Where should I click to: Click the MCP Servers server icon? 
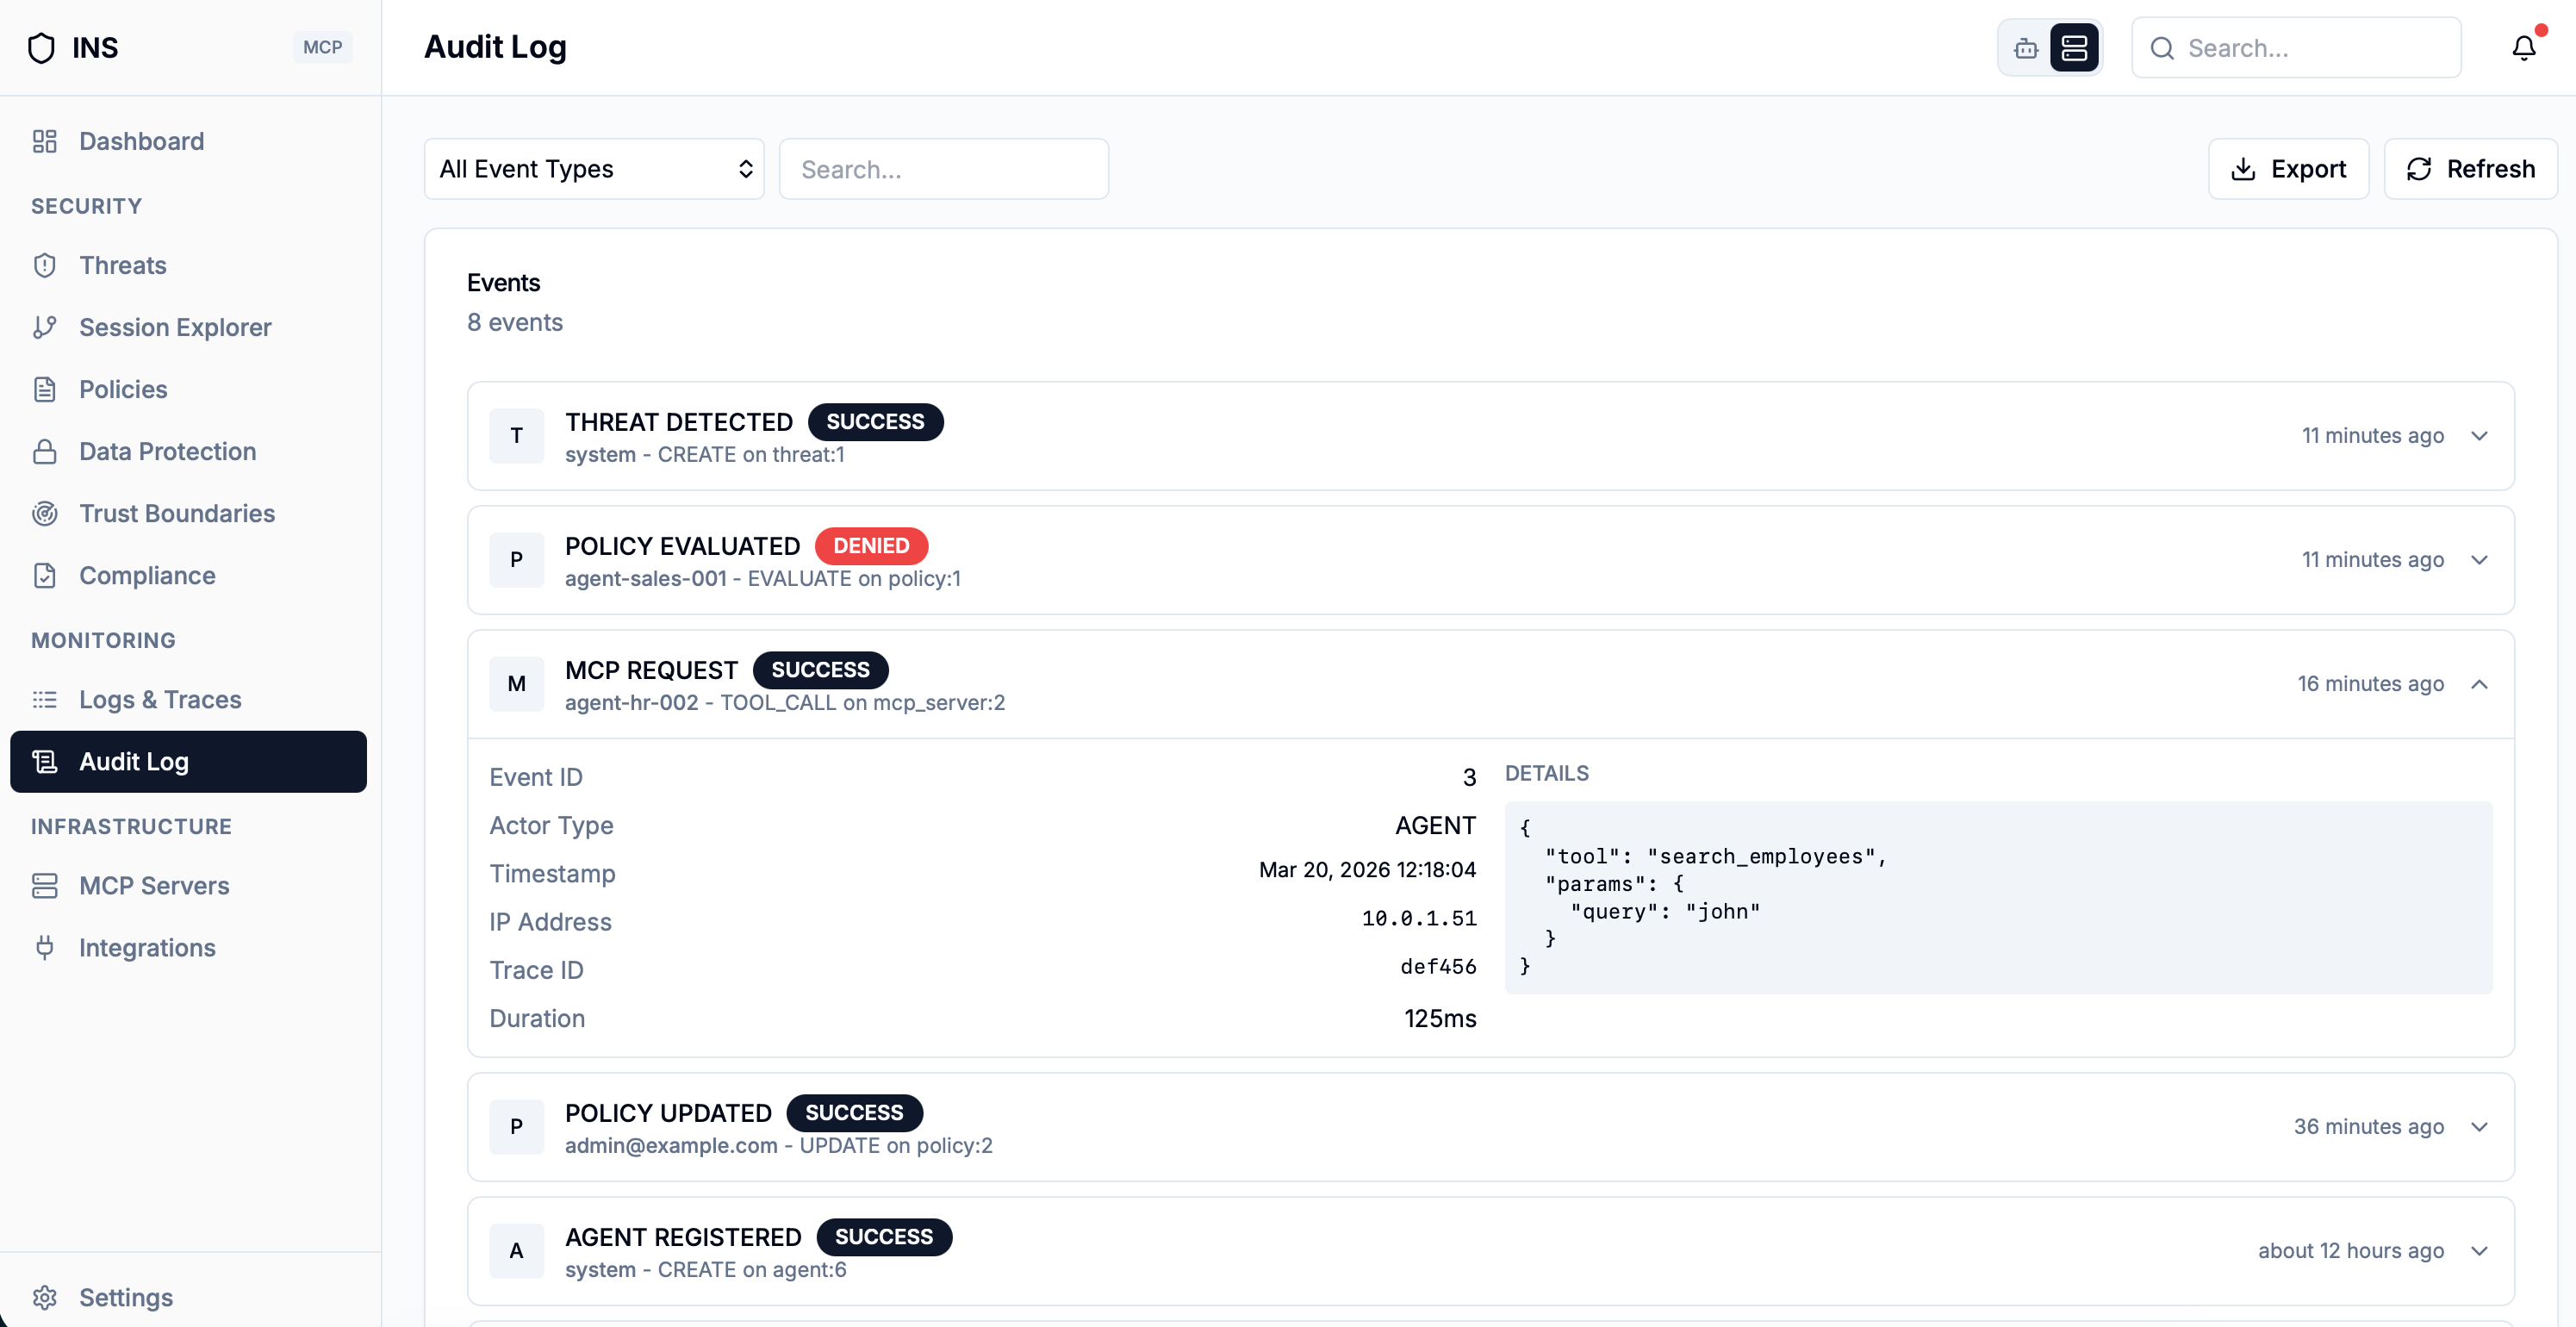[x=44, y=885]
